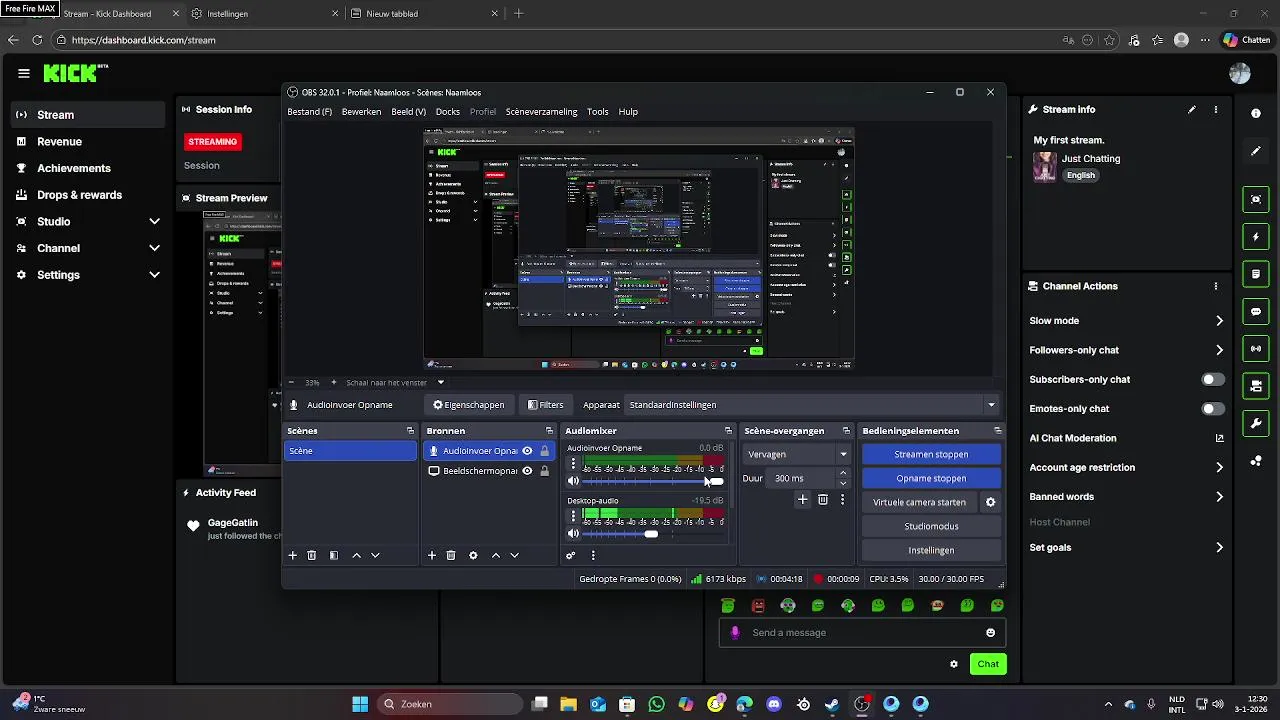Open Tools menu in OBS
The image size is (1280, 720).
coord(598,112)
